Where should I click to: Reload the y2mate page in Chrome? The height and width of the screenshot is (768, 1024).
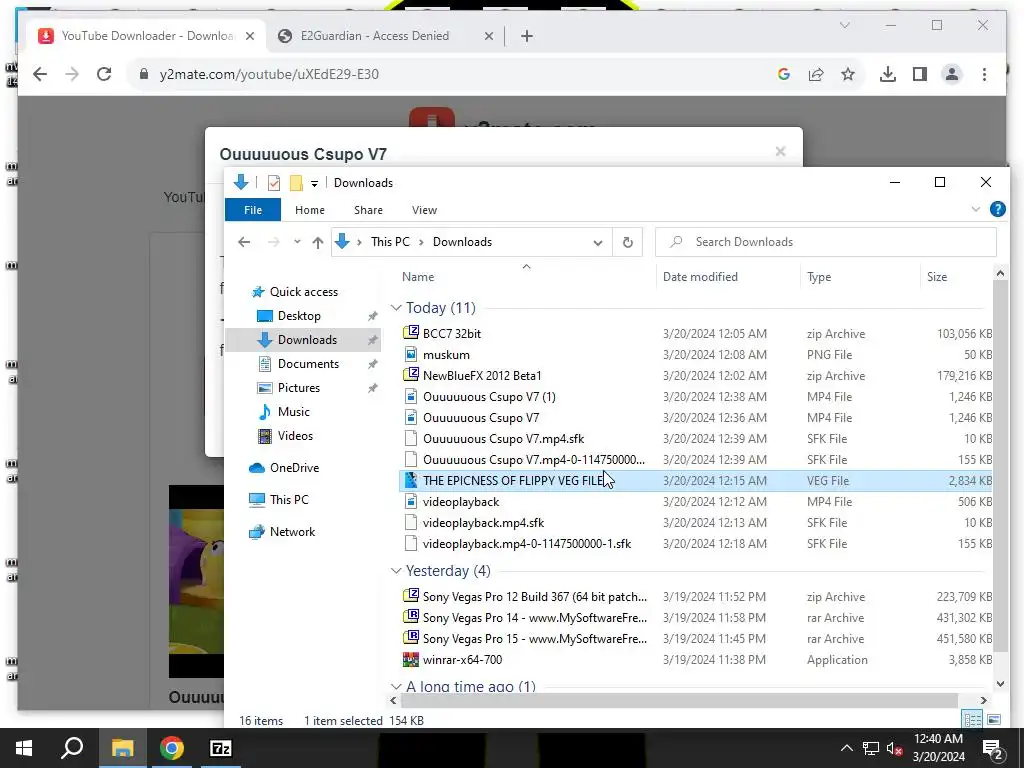coord(104,74)
